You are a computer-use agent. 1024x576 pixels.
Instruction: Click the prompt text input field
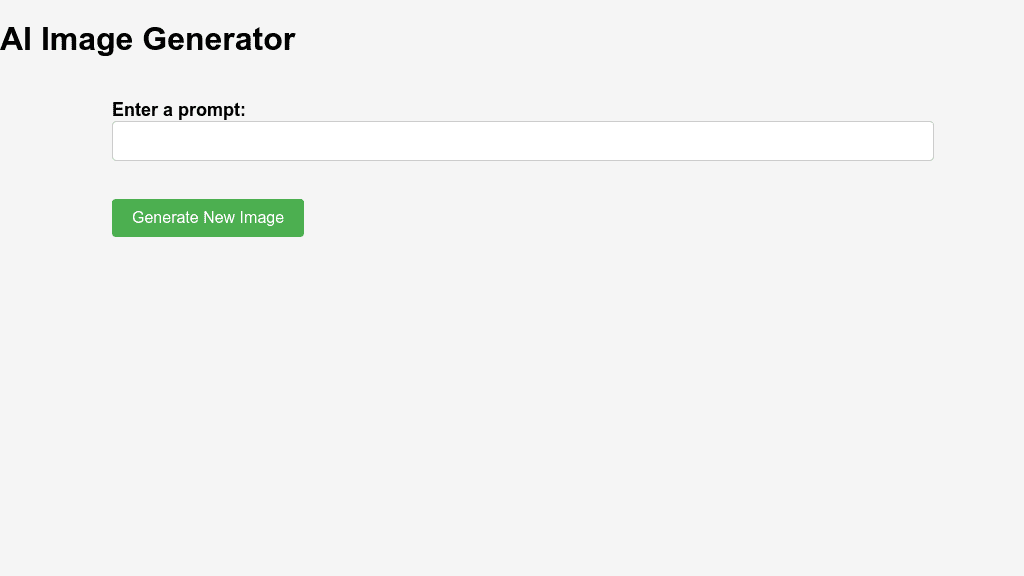click(x=522, y=141)
